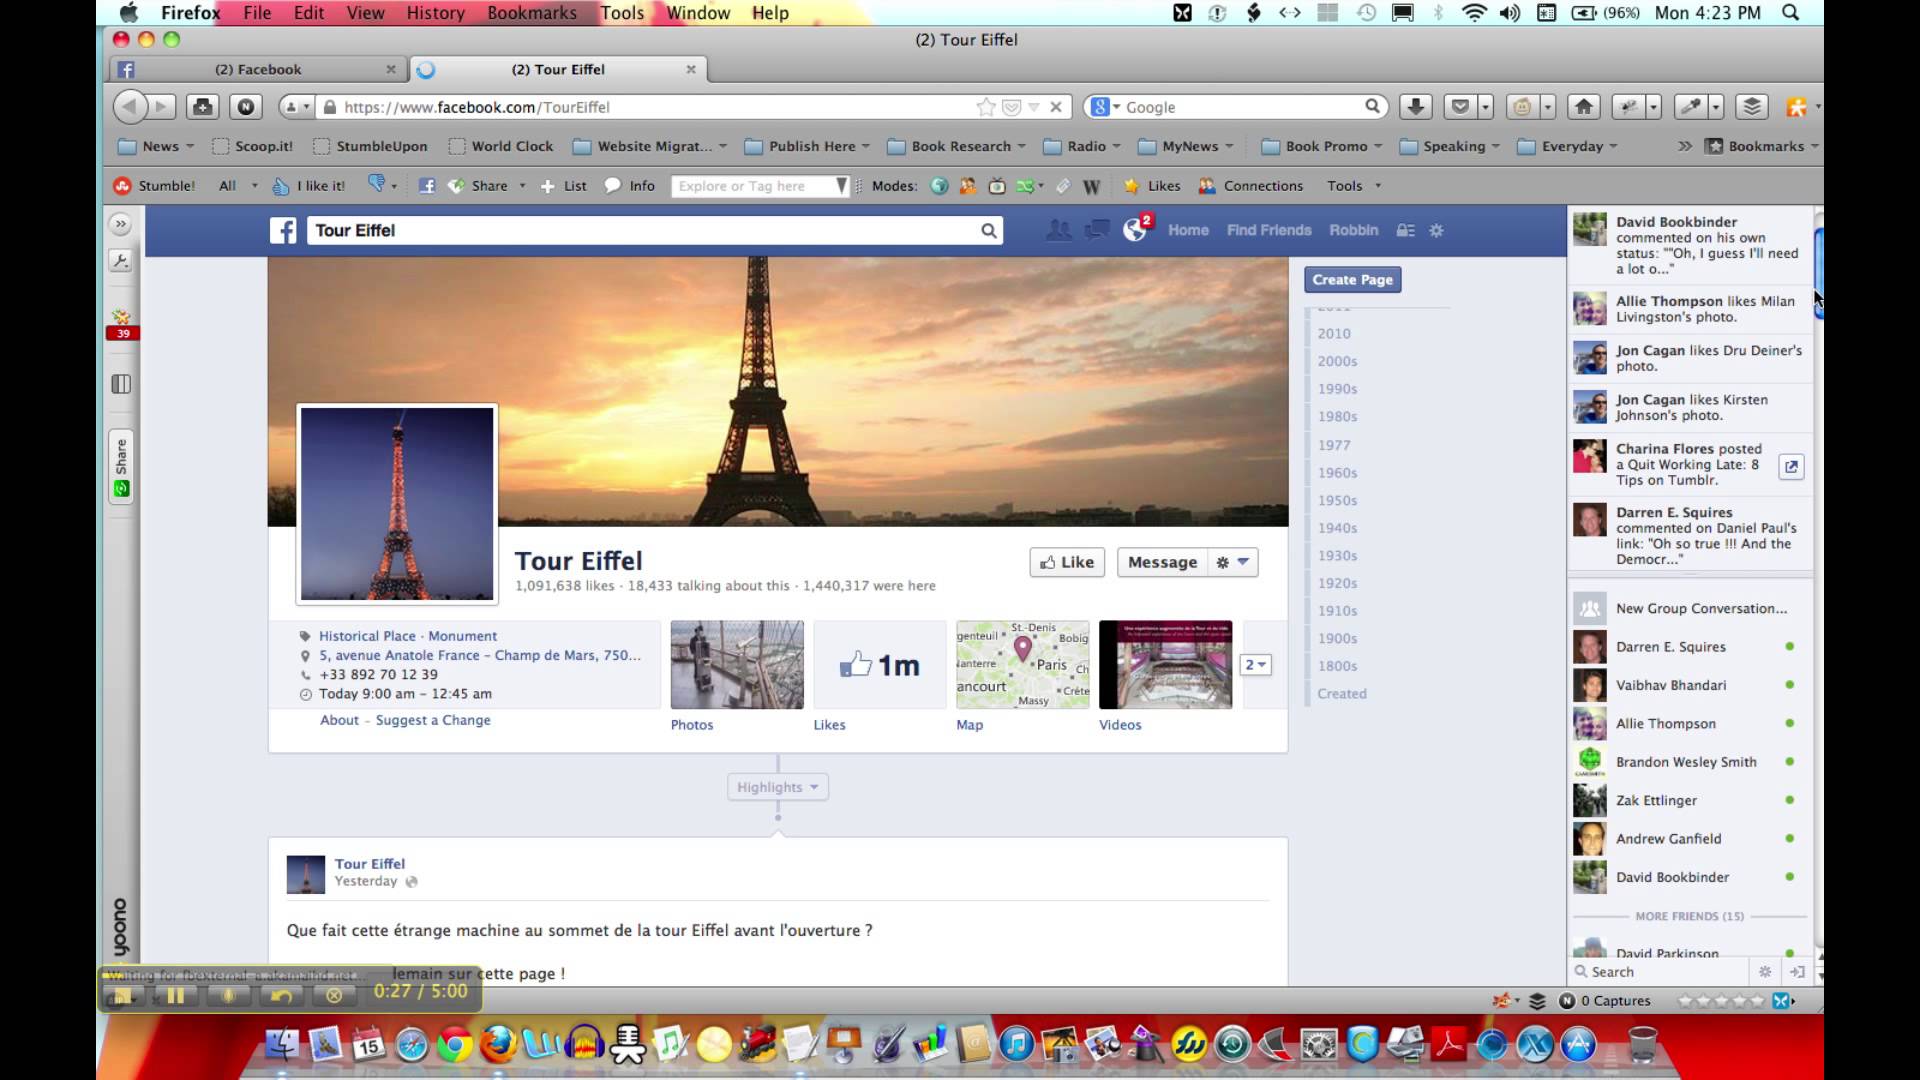The image size is (1920, 1080).
Task: Like the Tour Eiffel page
Action: pos(1067,562)
